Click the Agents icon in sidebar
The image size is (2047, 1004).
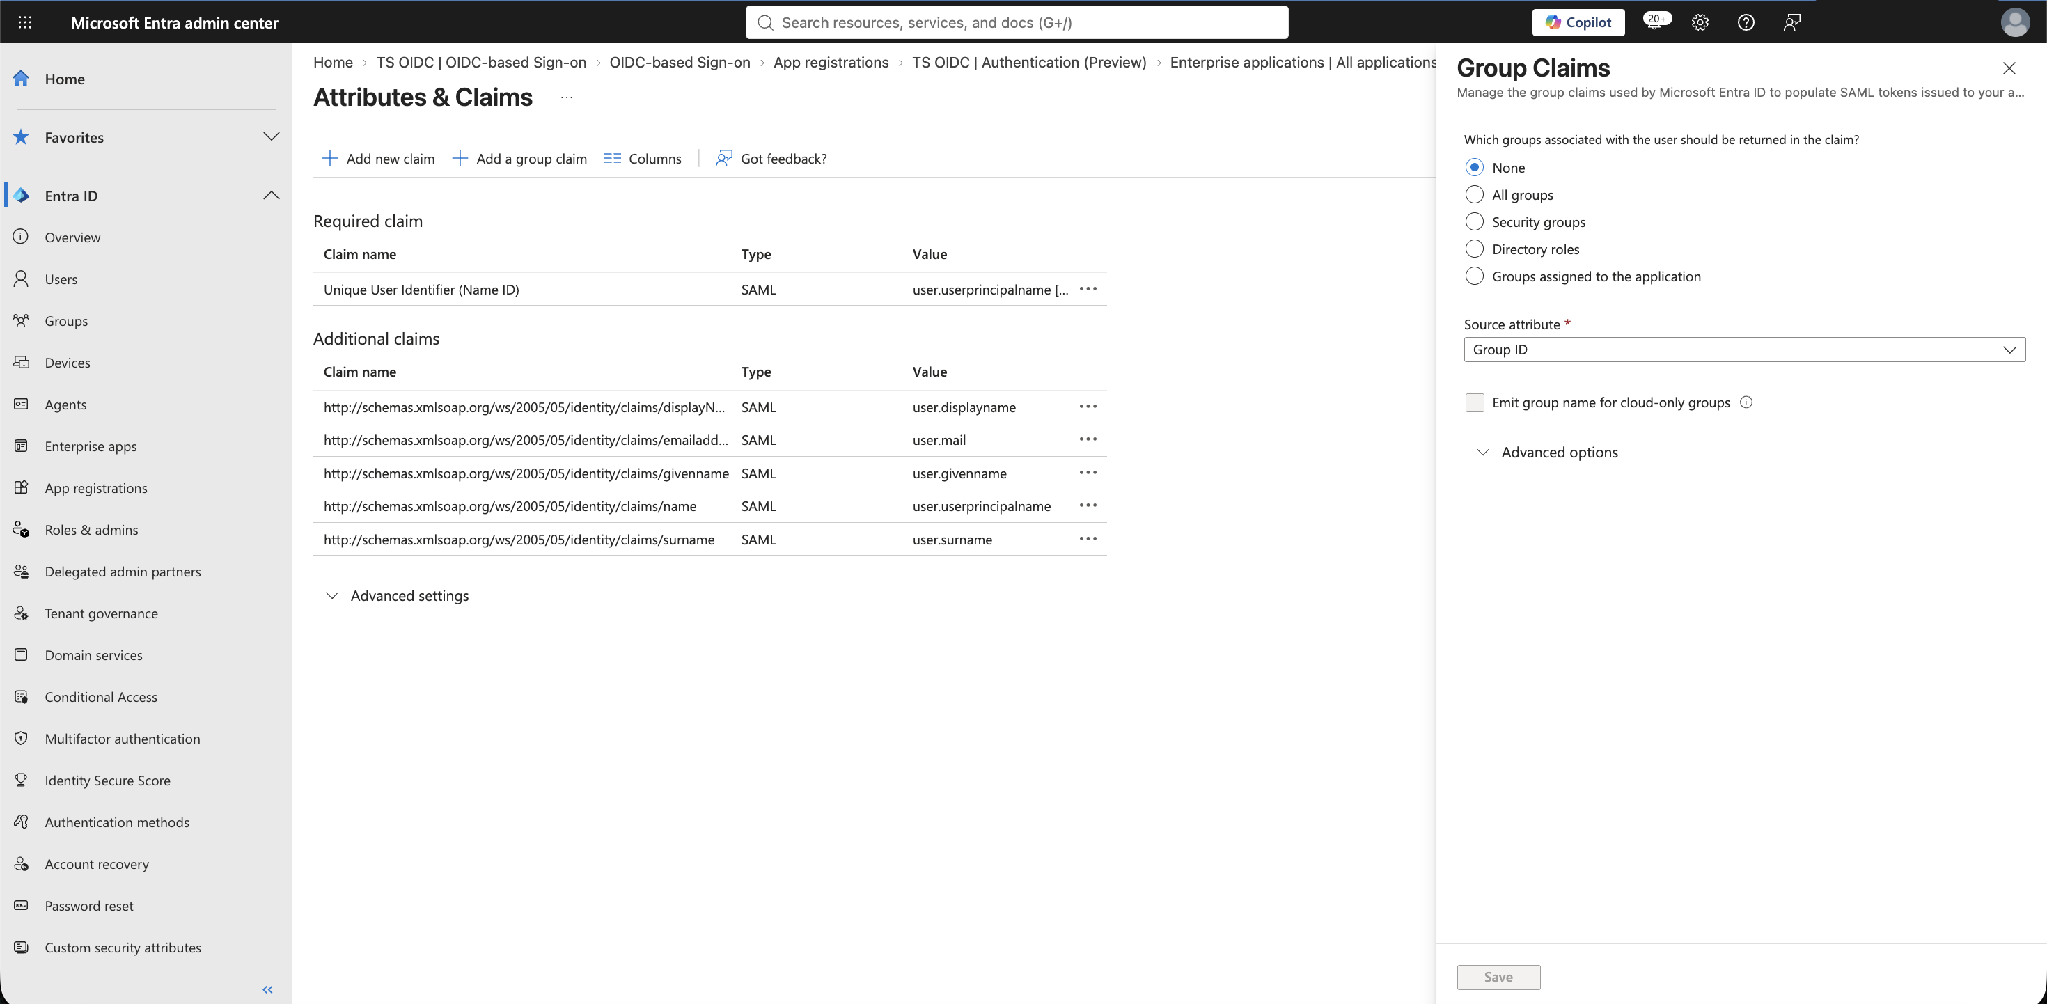21,404
